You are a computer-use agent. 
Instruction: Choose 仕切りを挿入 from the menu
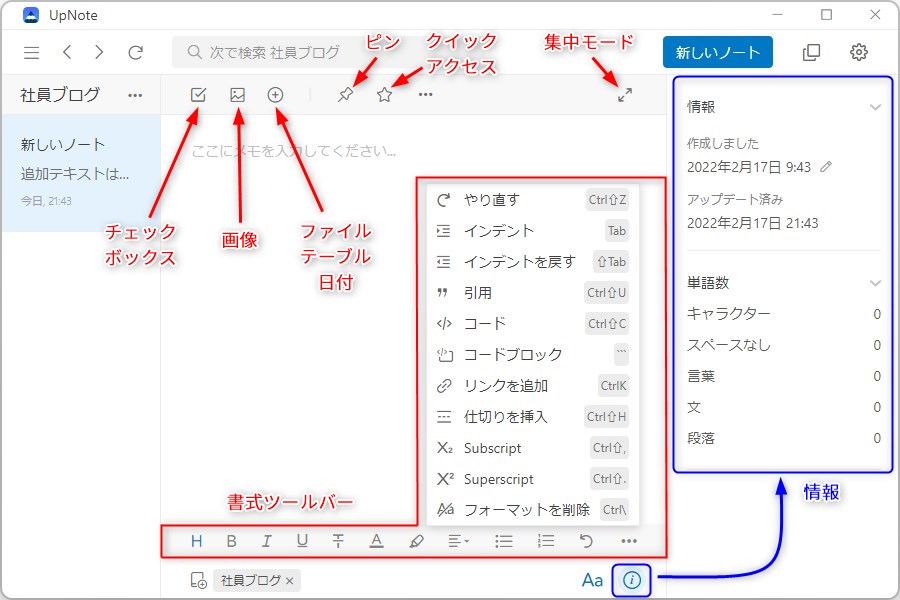(532, 417)
